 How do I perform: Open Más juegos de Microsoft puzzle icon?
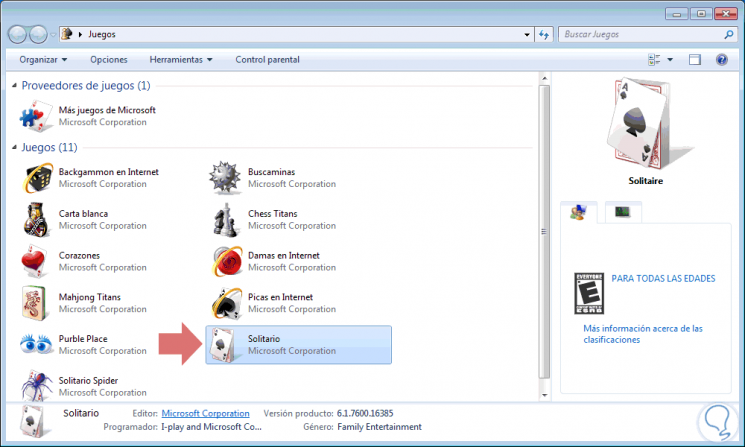click(x=36, y=116)
